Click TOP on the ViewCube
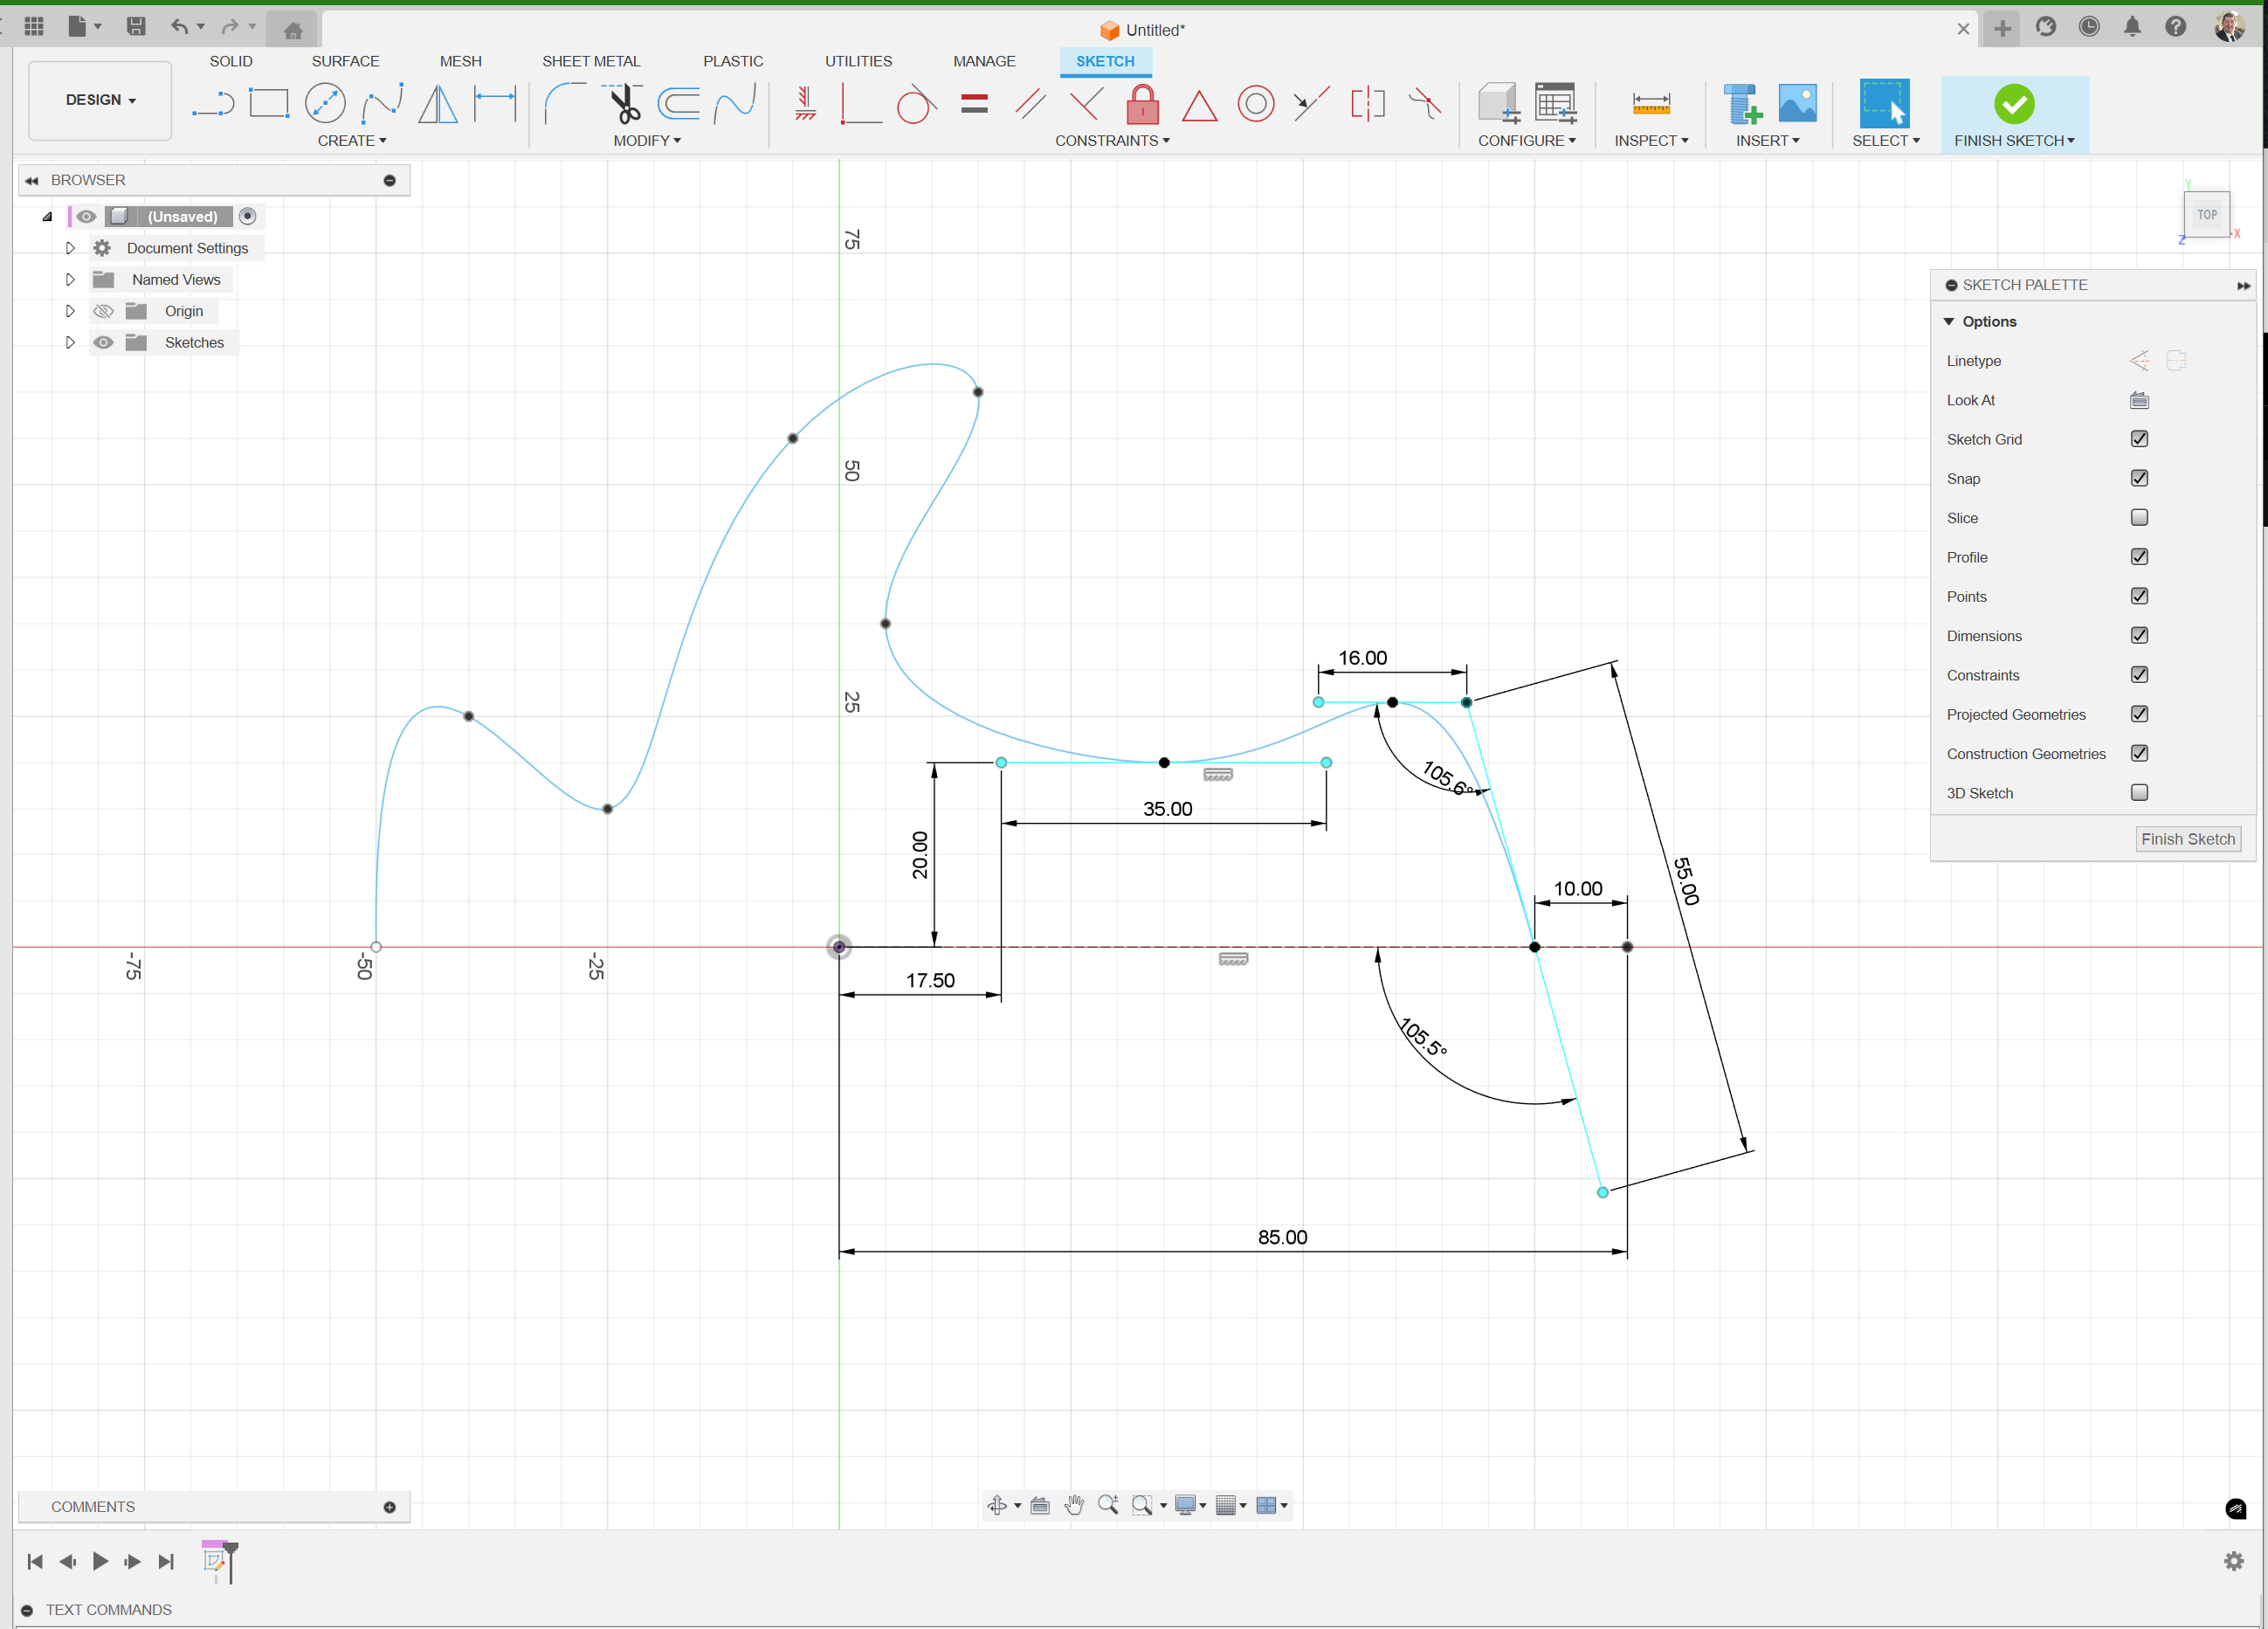The image size is (2268, 1629). [2207, 214]
